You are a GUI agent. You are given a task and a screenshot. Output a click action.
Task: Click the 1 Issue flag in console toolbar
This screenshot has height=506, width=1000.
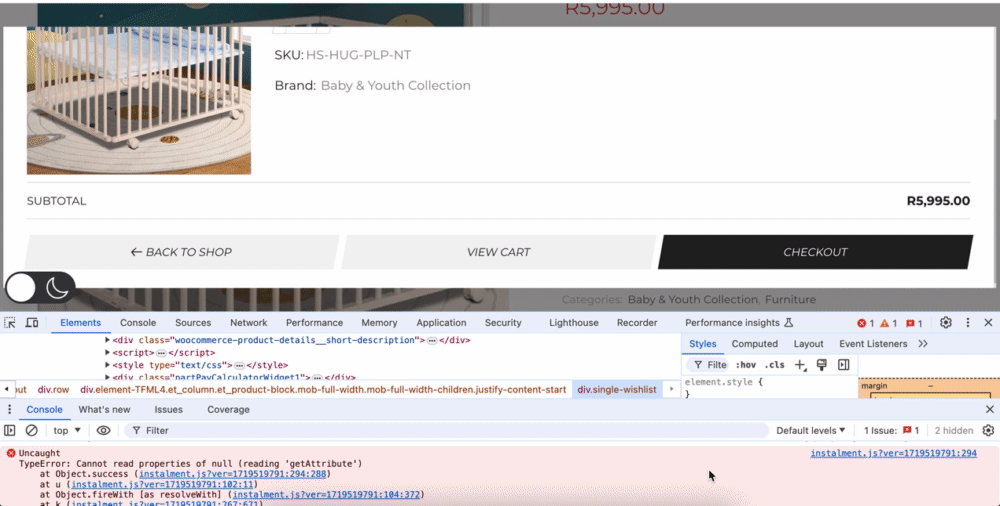coord(892,431)
